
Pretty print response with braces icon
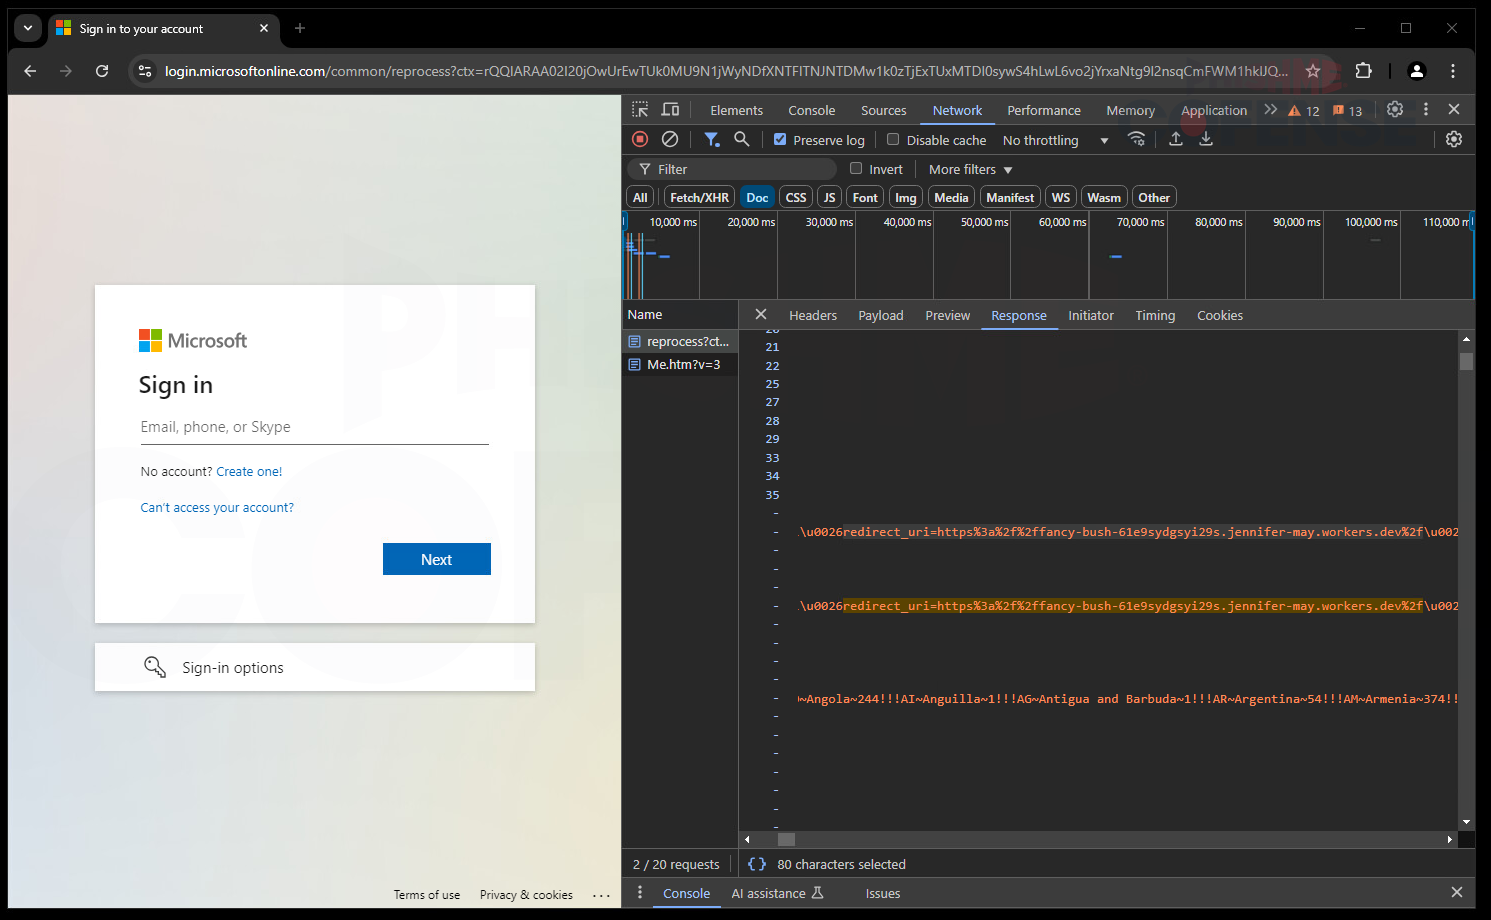click(x=757, y=864)
